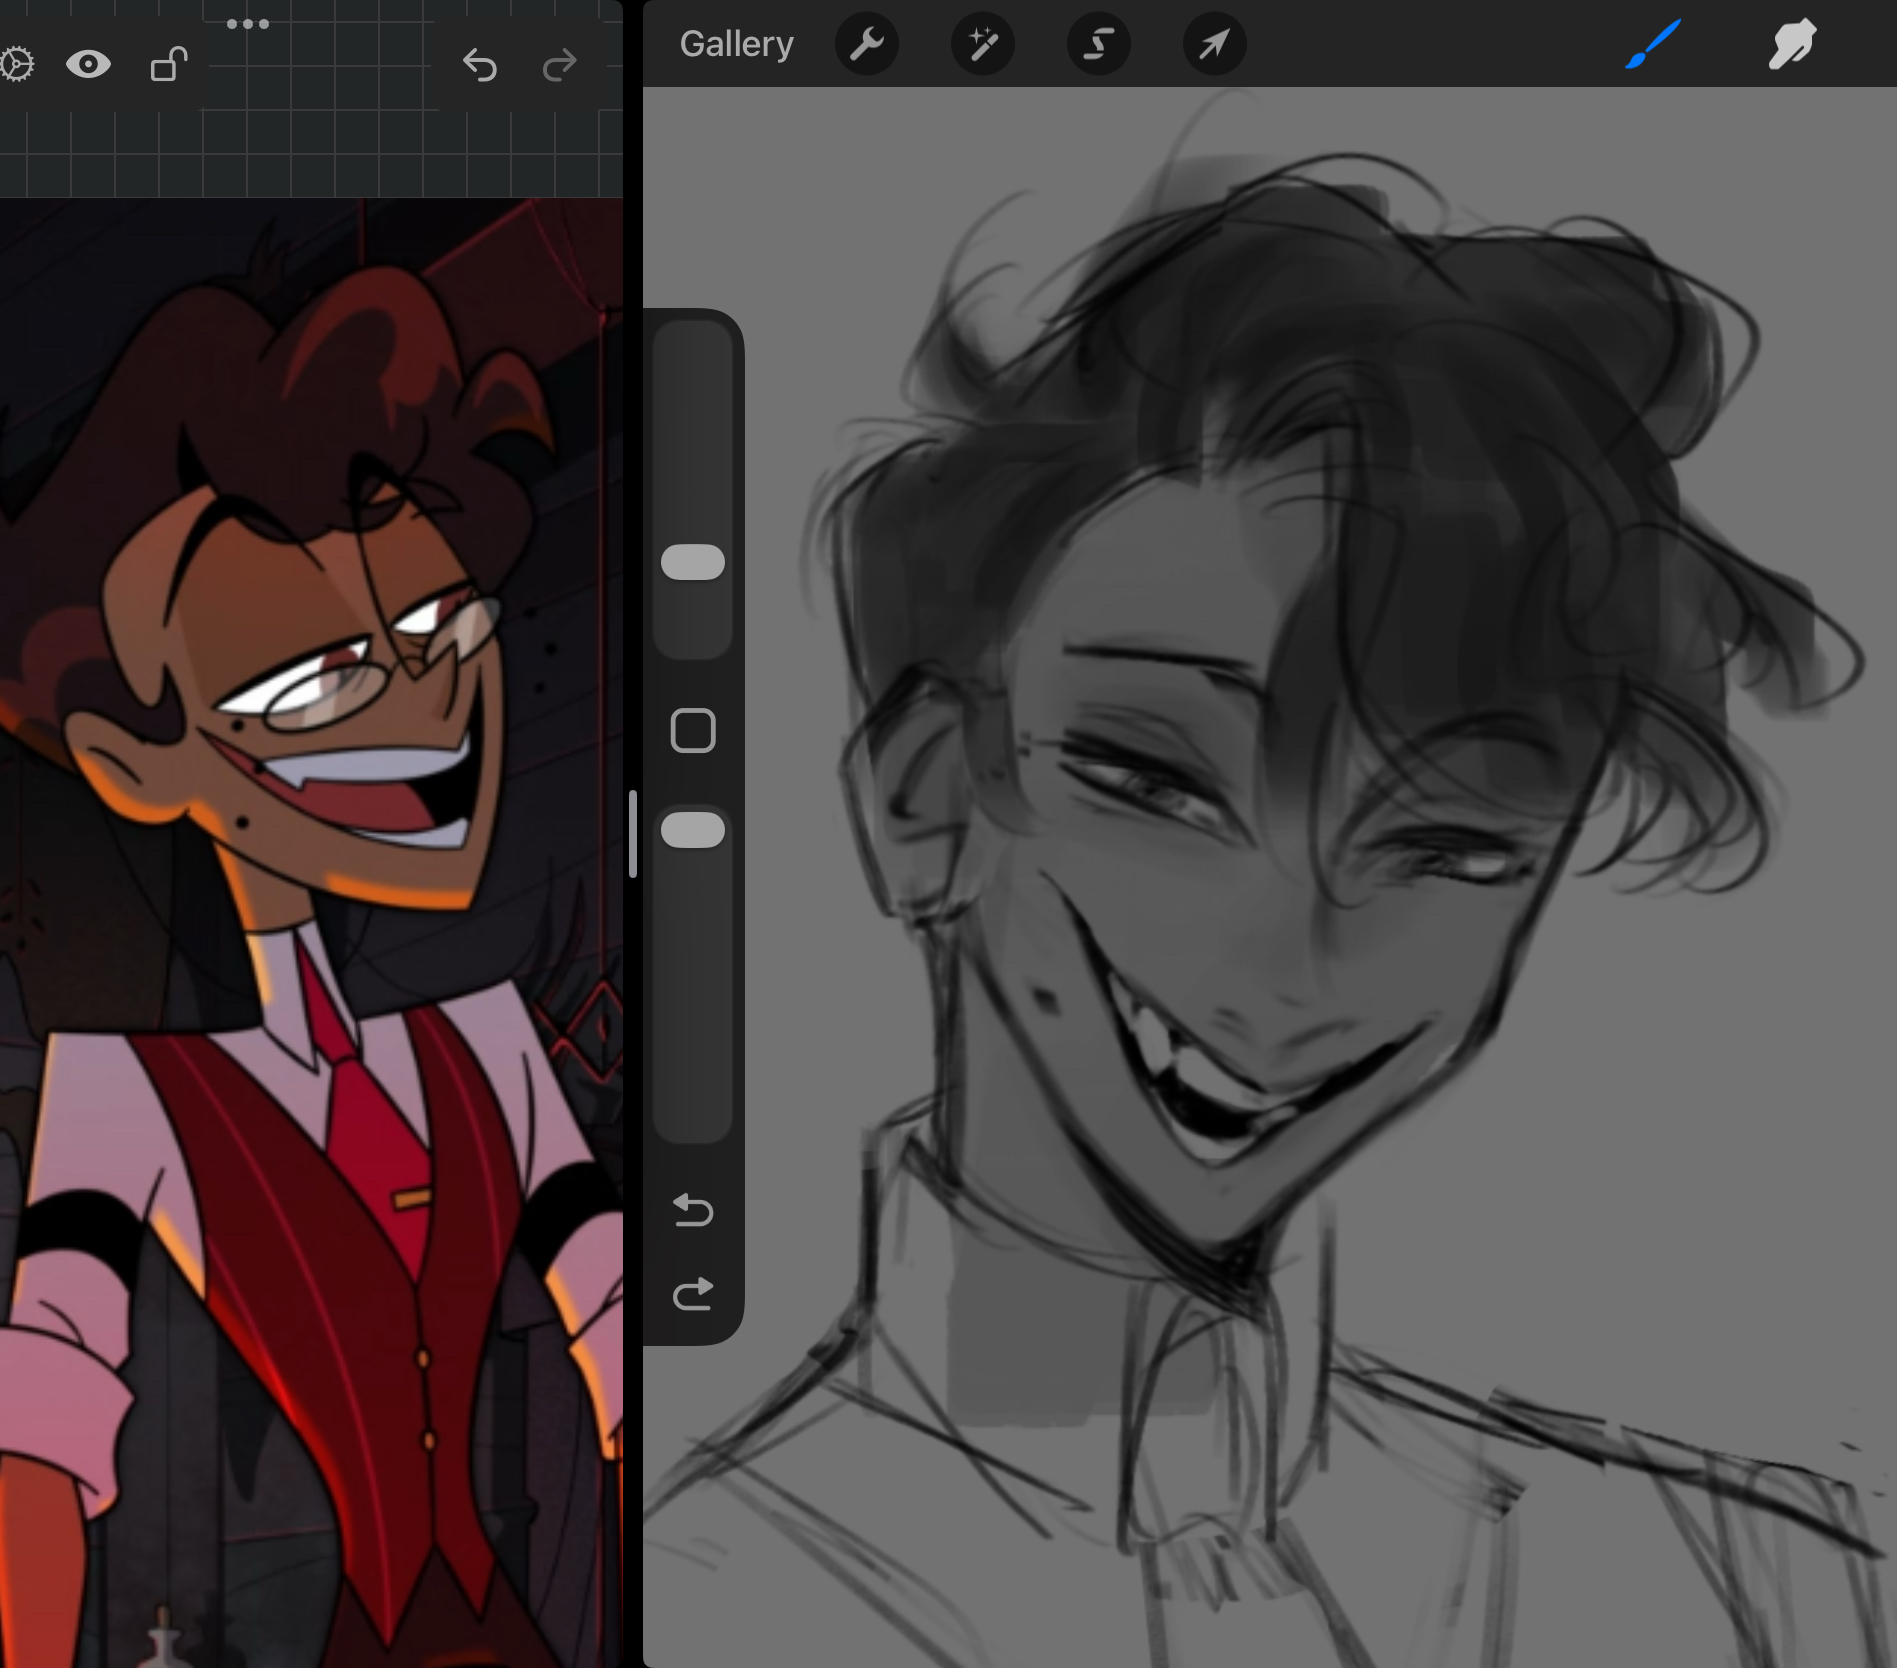
Task: Open the Actions wrench menu
Action: 866,44
